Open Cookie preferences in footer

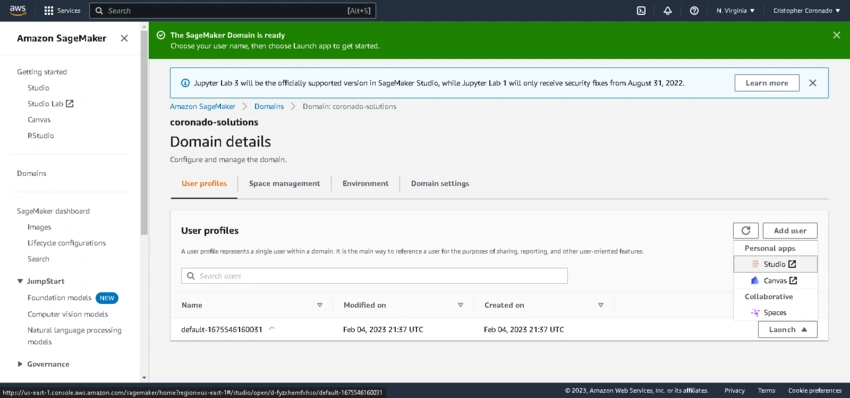[x=815, y=390]
